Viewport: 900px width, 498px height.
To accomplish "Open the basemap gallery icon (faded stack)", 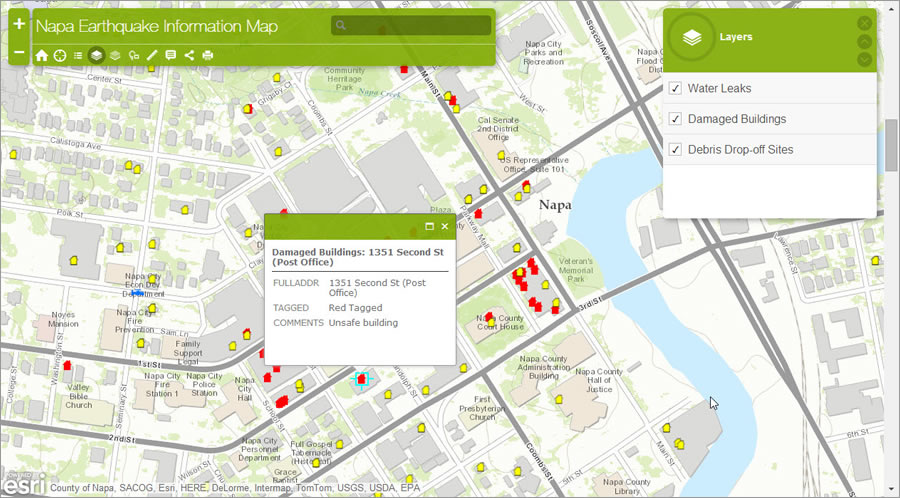I will click(x=115, y=55).
